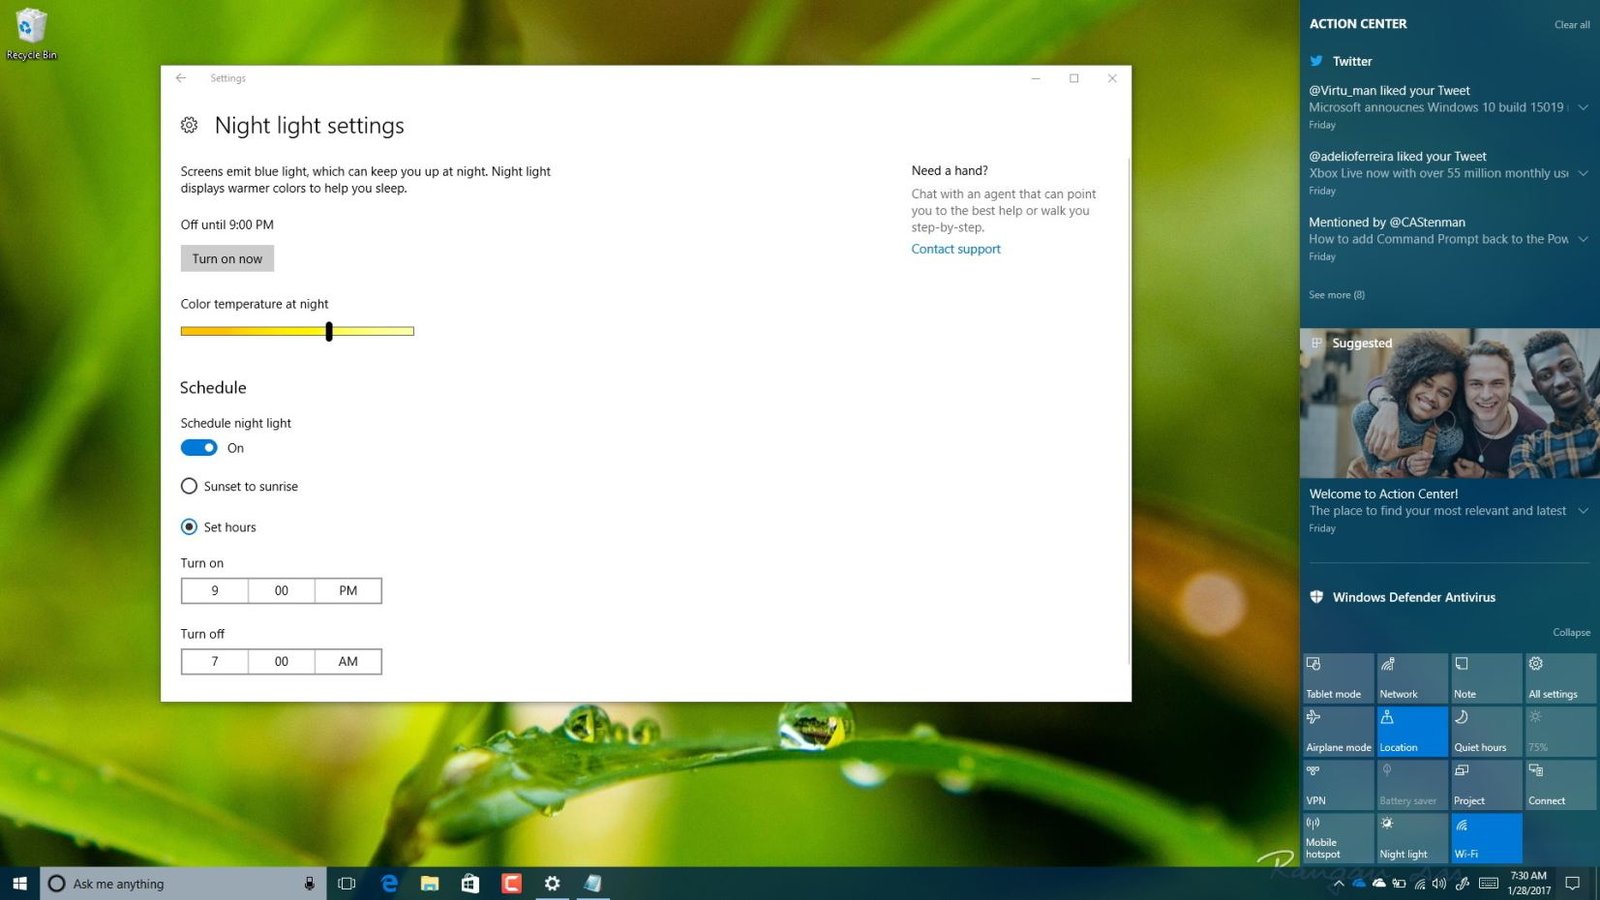Open the Project quick action
1600x900 pixels.
click(1486, 785)
